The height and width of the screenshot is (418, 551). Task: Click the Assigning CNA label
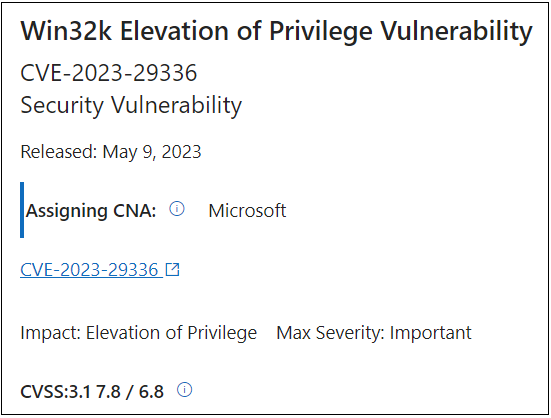91,211
